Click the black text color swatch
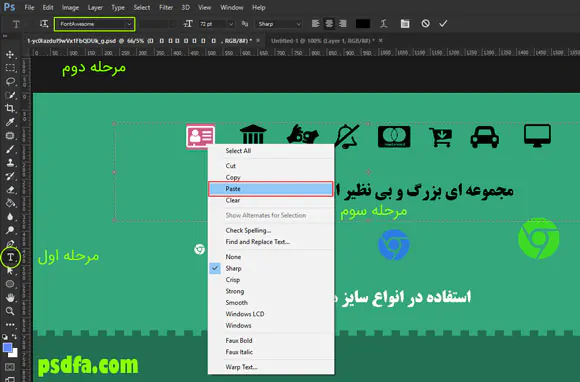The width and height of the screenshot is (580, 382). [362, 24]
